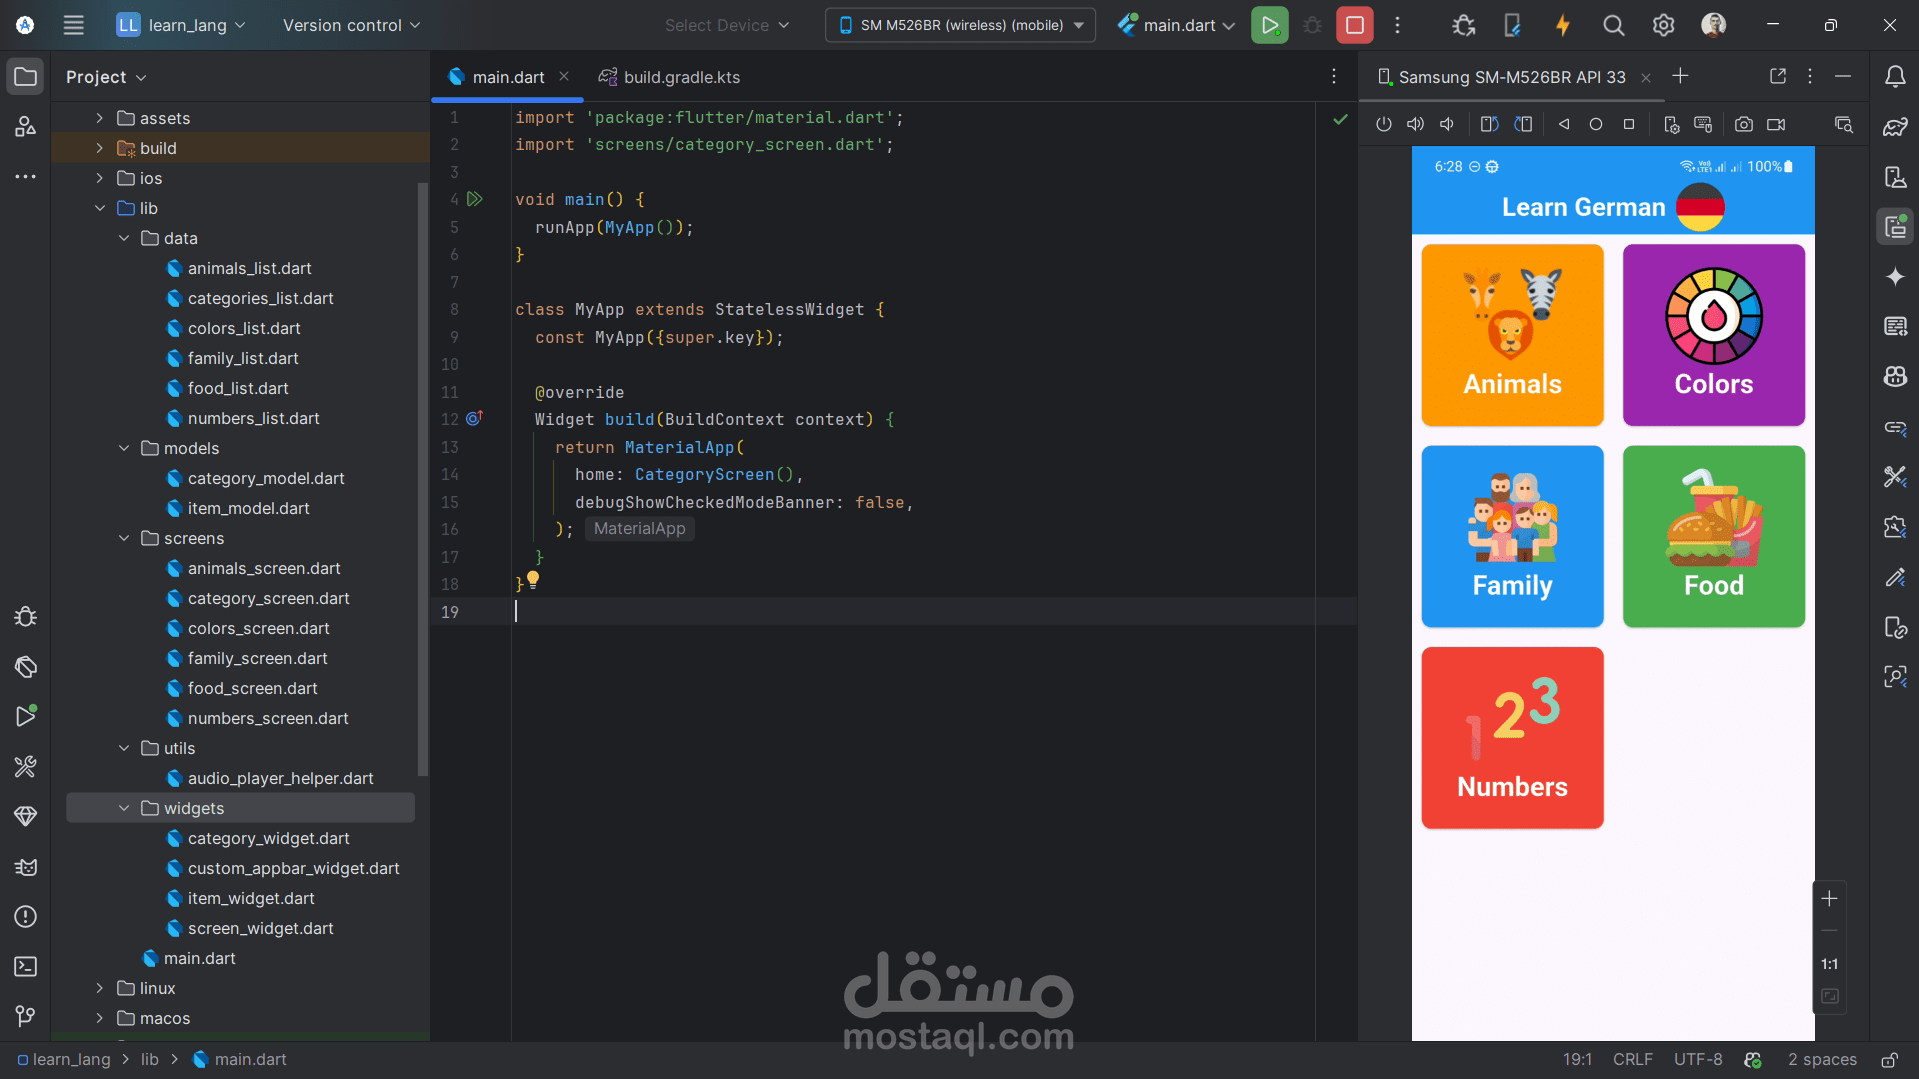This screenshot has height=1079, width=1919.
Task: Open the Version control dropdown
Action: [351, 25]
